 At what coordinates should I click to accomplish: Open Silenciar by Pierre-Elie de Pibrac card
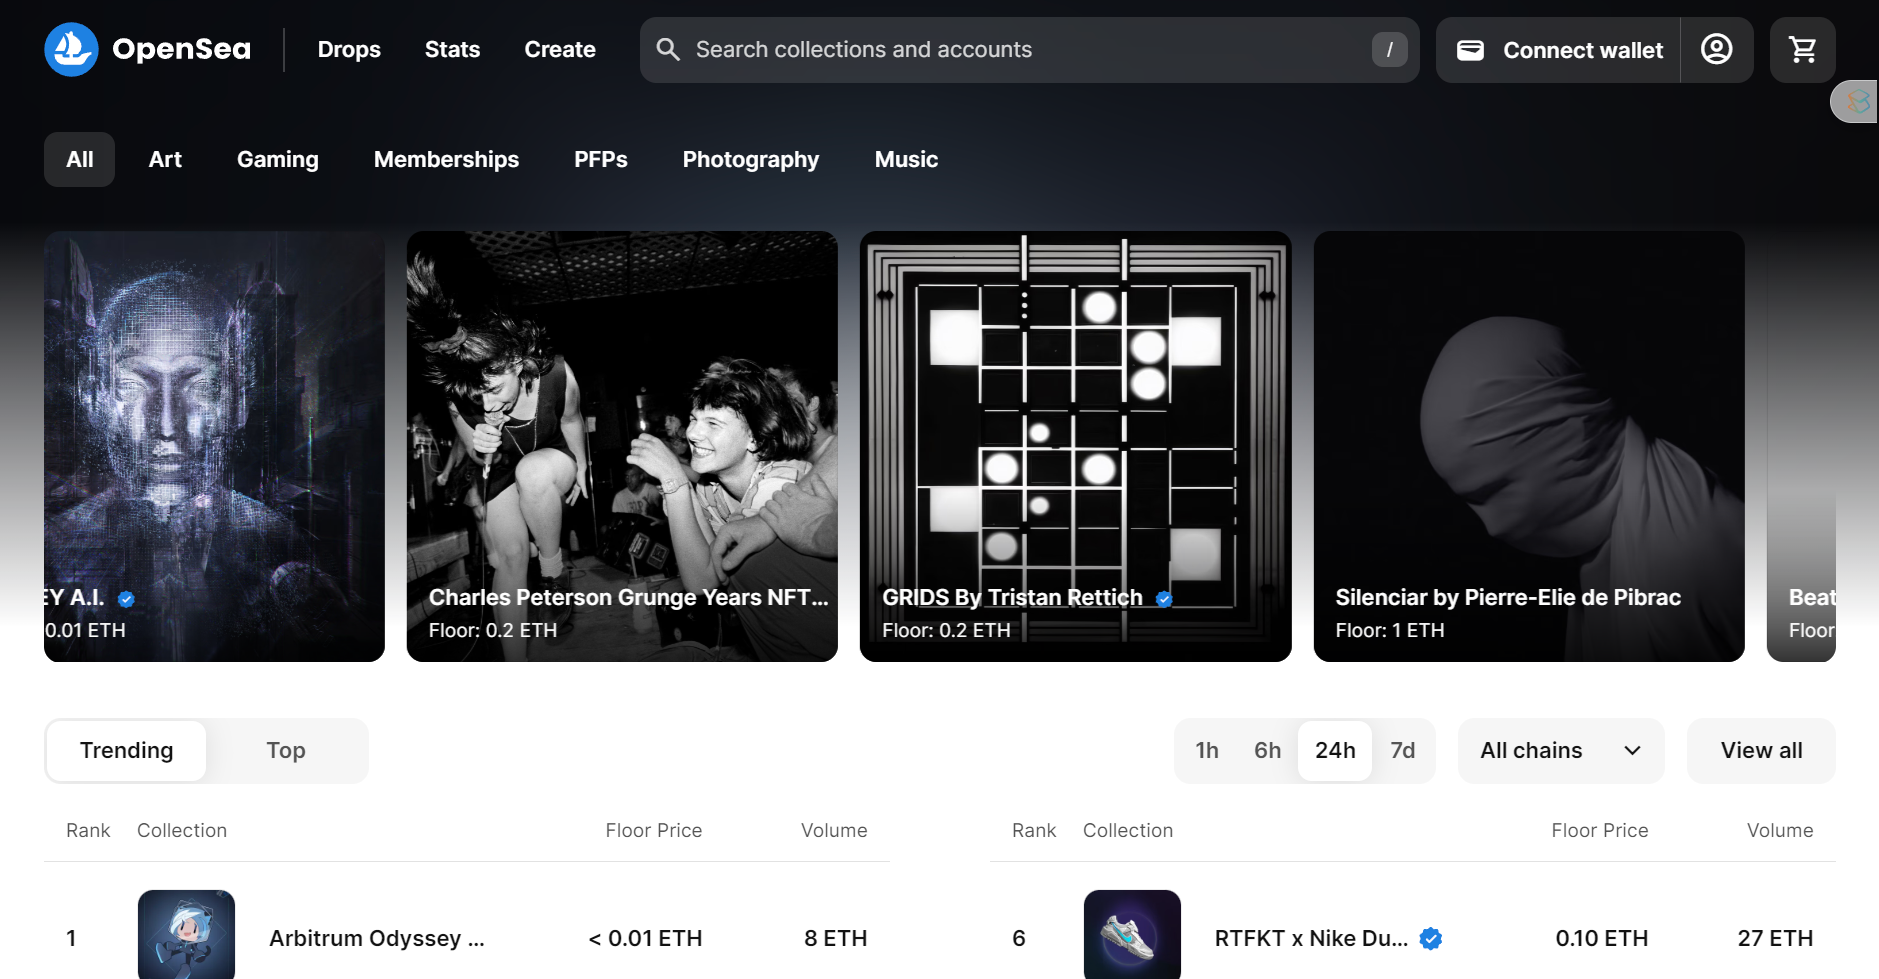point(1529,446)
